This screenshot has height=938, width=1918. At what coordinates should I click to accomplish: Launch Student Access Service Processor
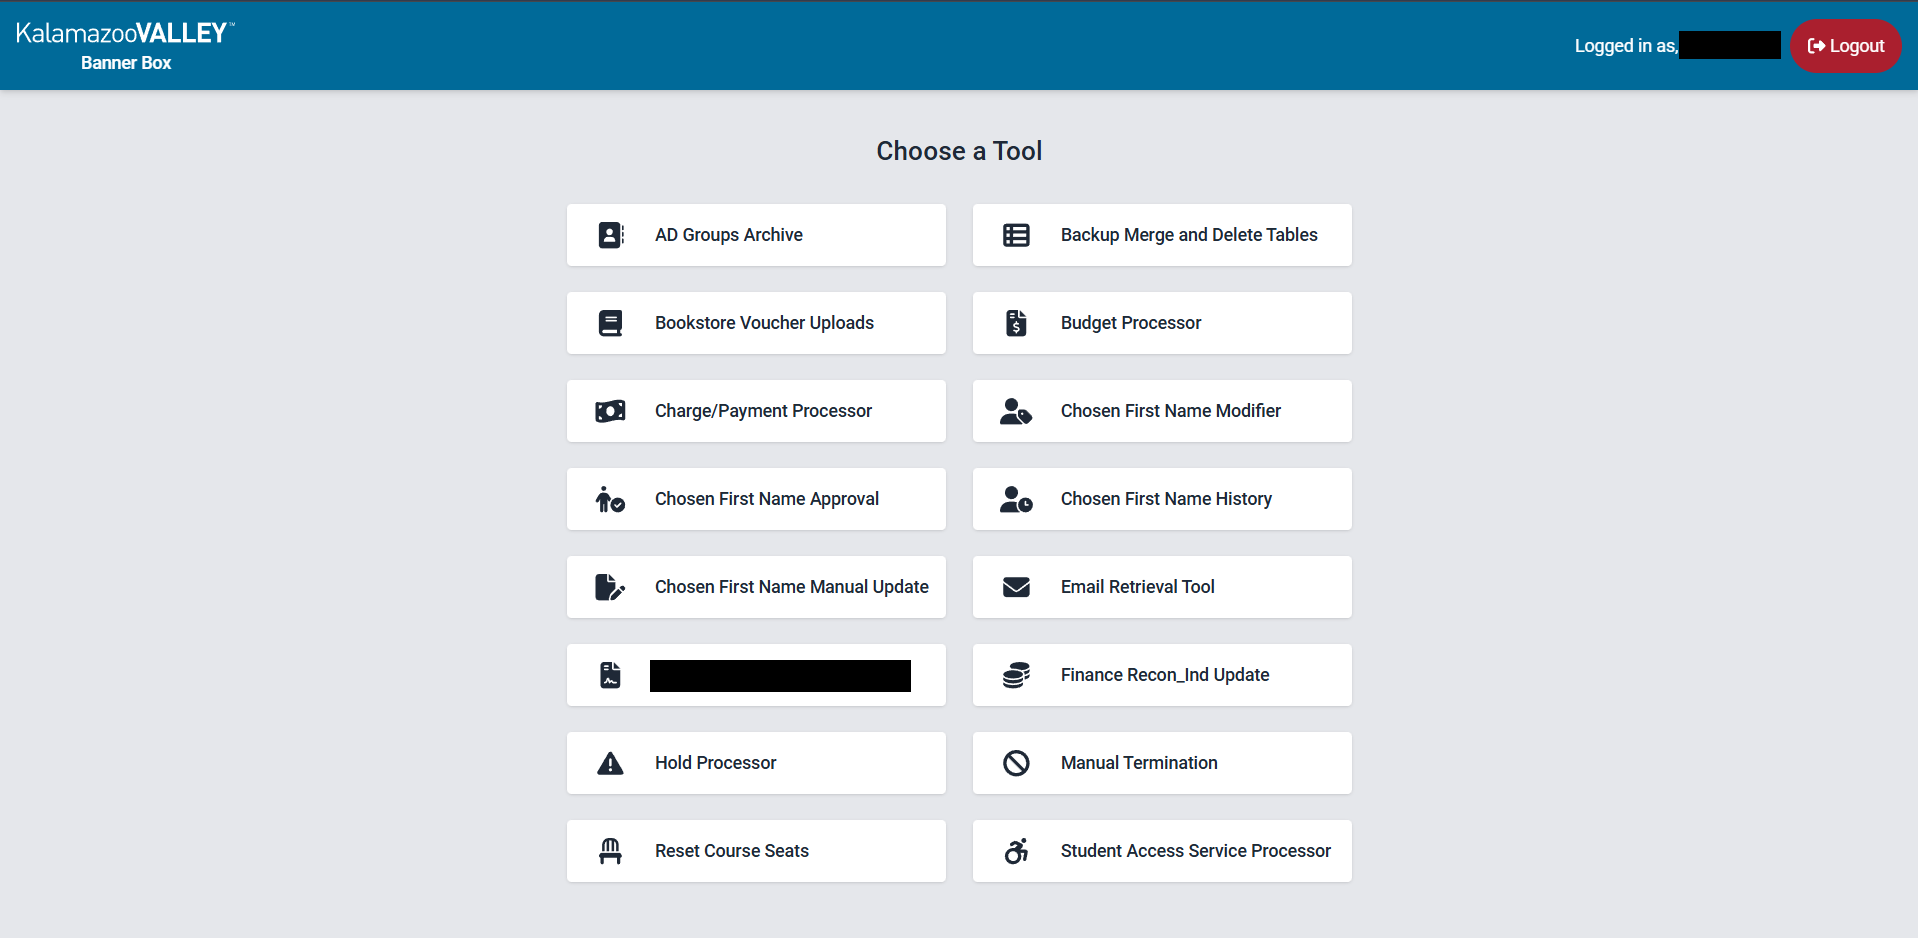pos(1162,851)
